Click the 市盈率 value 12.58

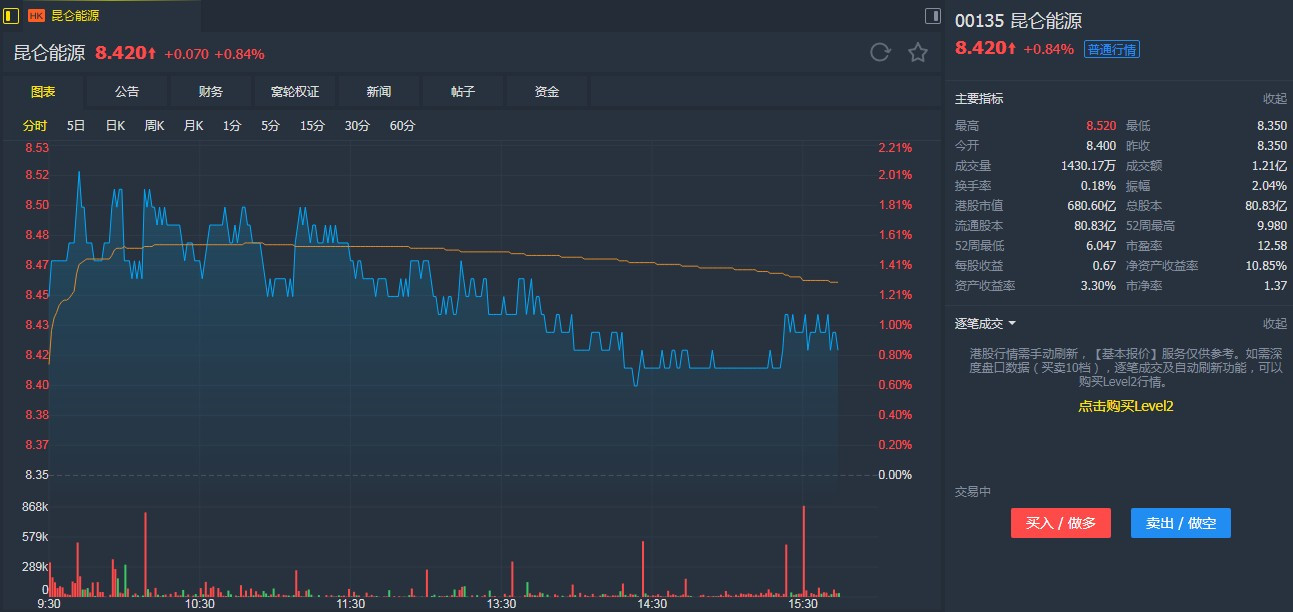1272,245
